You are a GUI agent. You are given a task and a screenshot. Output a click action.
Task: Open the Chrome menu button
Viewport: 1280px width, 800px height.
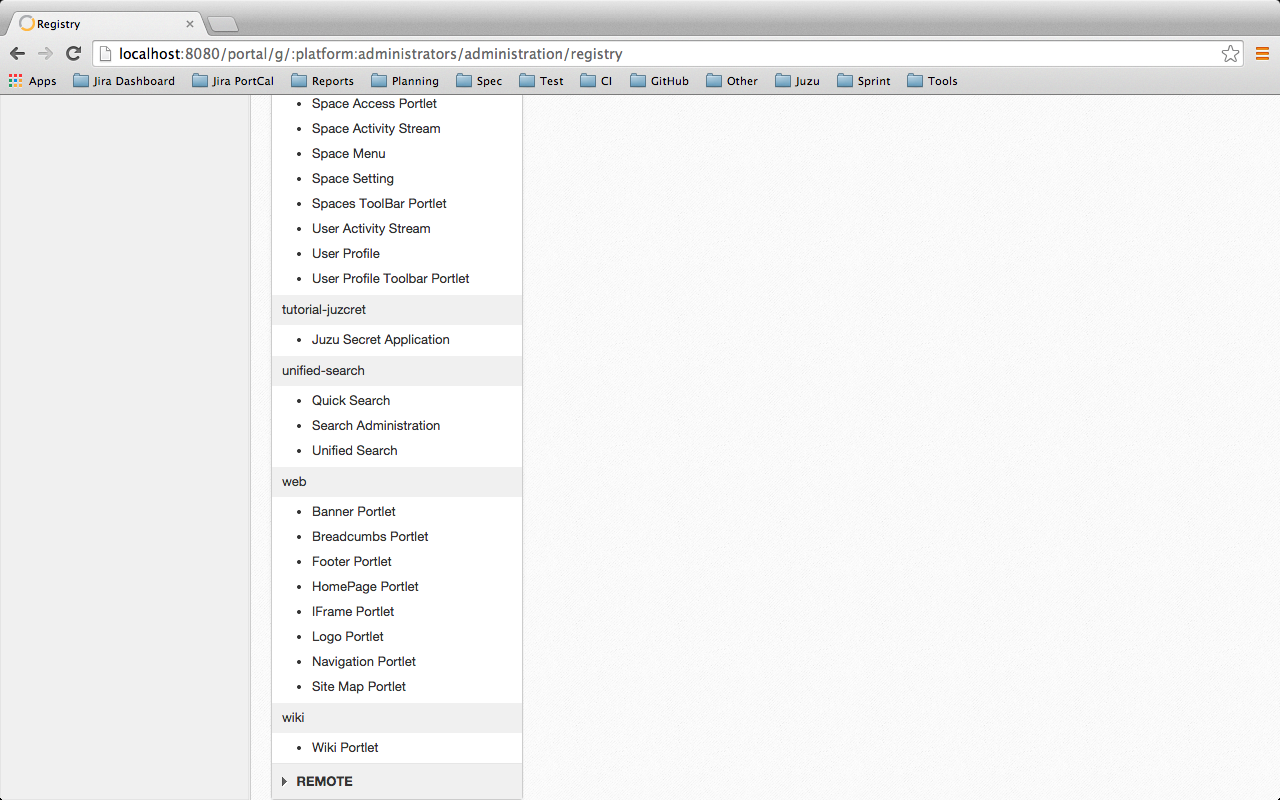pos(1262,54)
